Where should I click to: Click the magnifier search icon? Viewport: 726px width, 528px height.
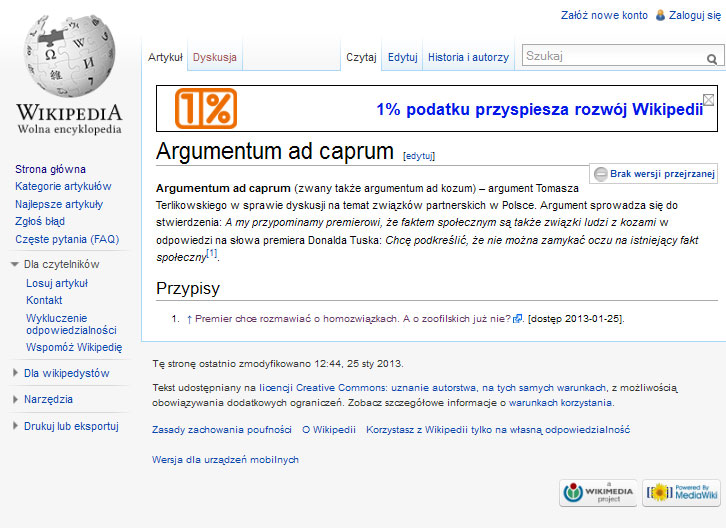711,59
